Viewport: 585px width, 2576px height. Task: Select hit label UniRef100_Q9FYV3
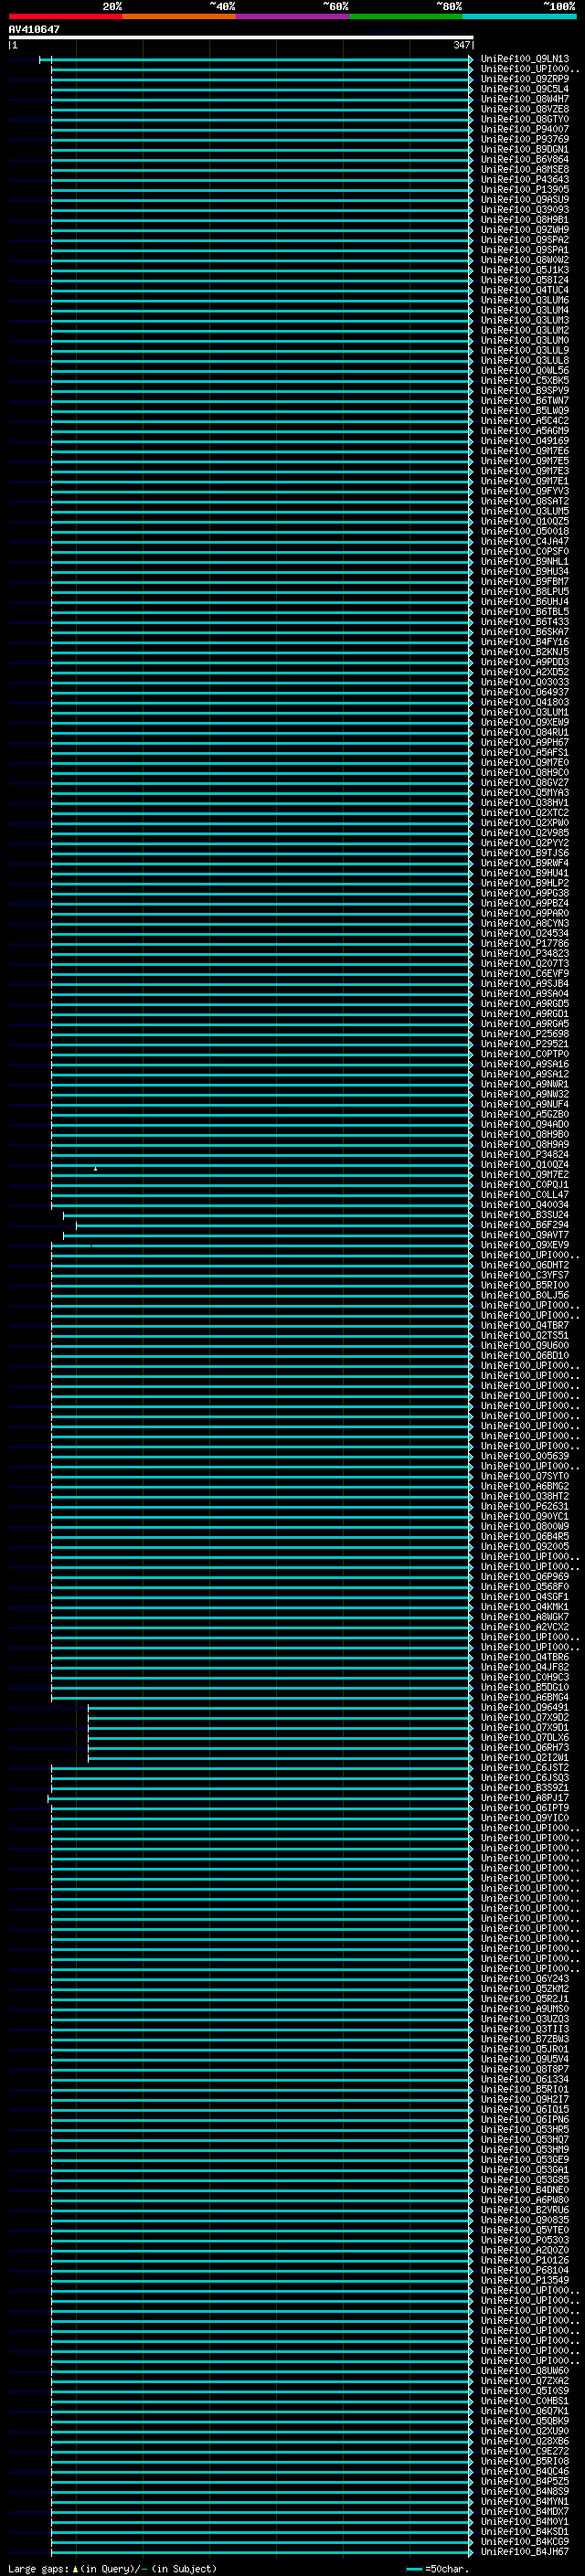tap(525, 492)
